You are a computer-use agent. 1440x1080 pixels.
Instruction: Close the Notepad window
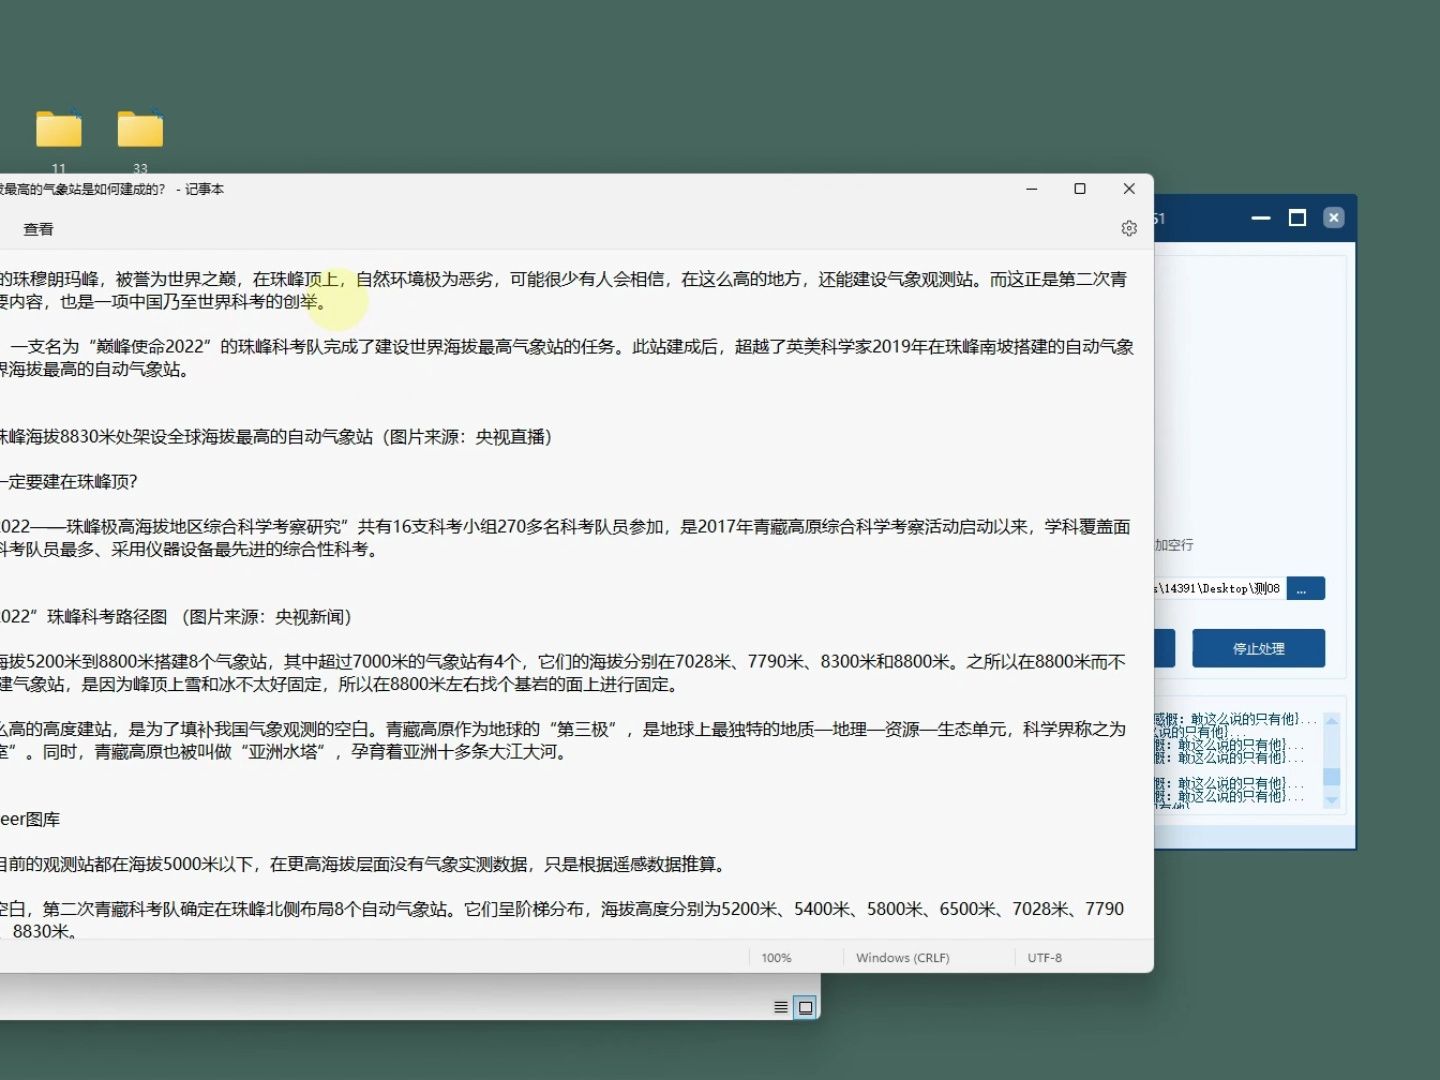coord(1129,189)
